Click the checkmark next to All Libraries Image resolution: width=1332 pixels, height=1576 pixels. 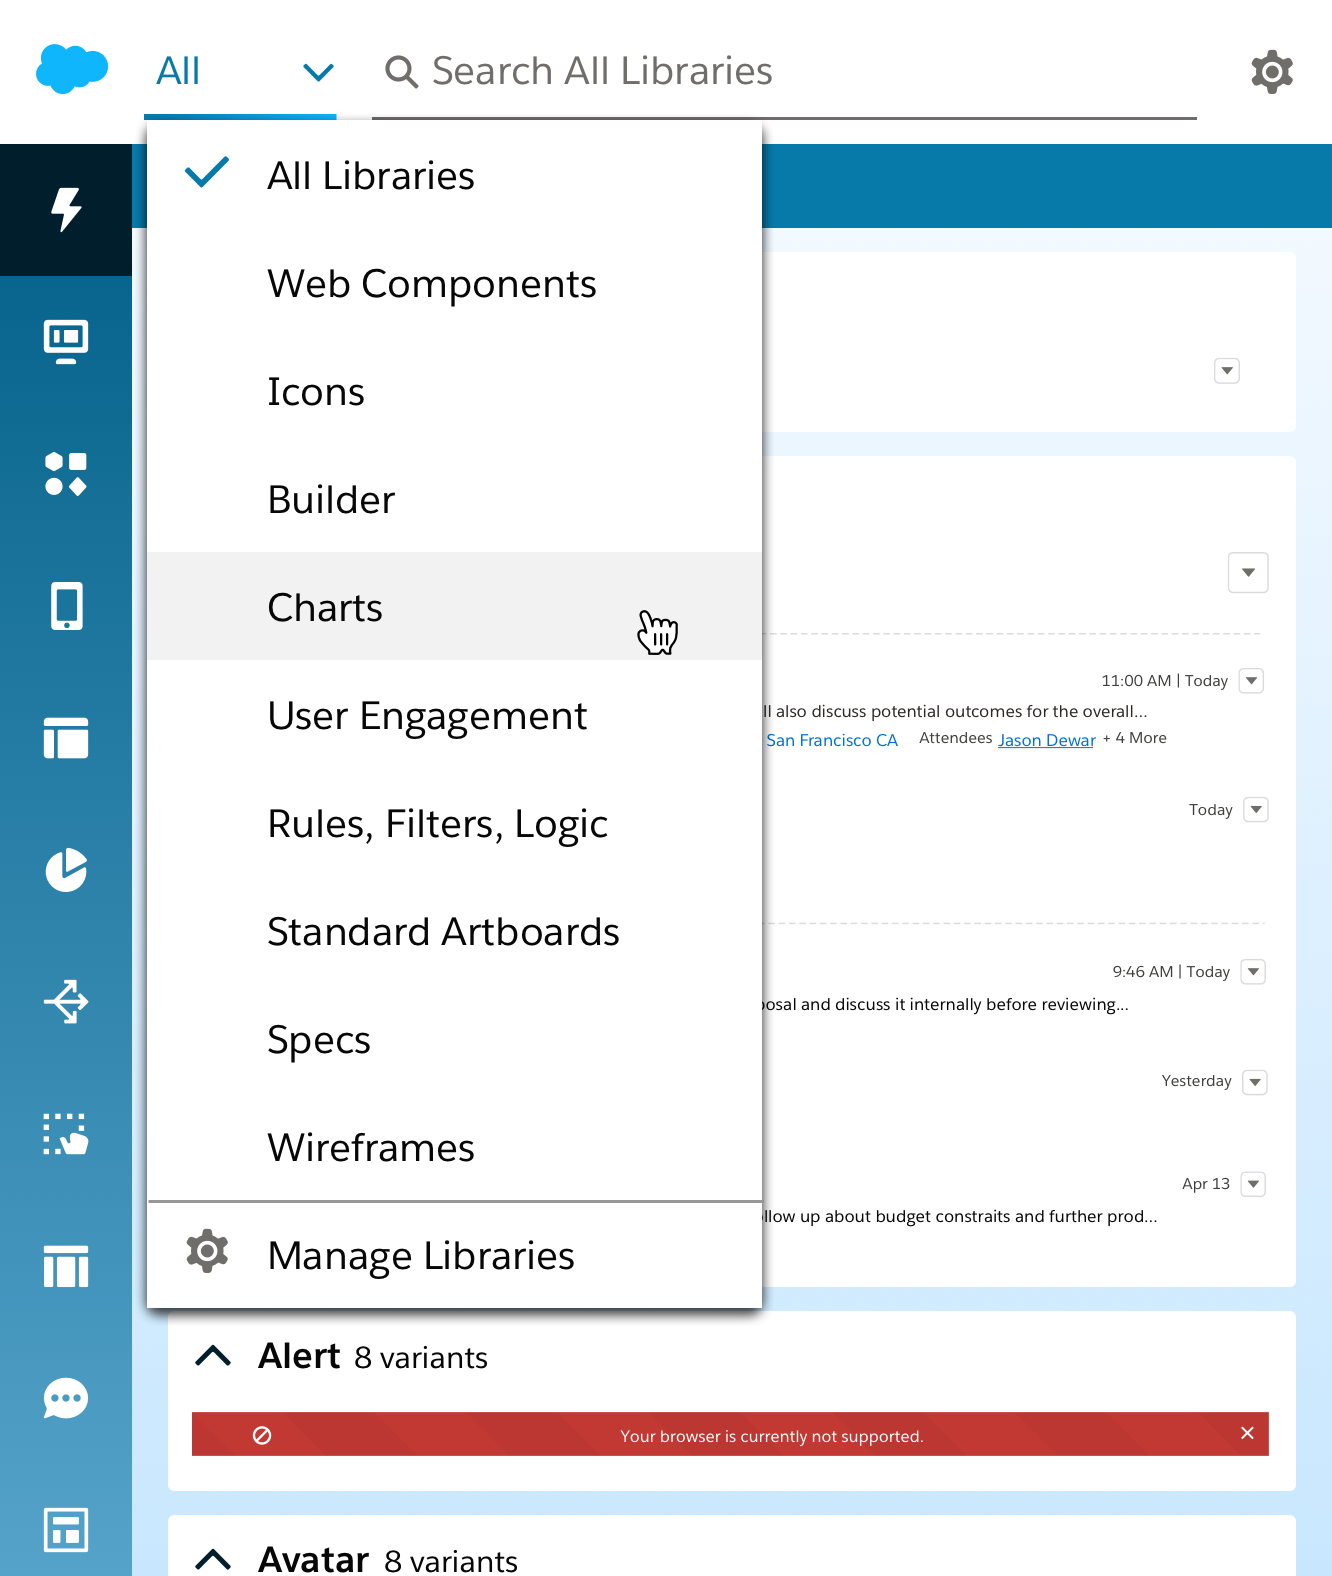click(x=207, y=172)
